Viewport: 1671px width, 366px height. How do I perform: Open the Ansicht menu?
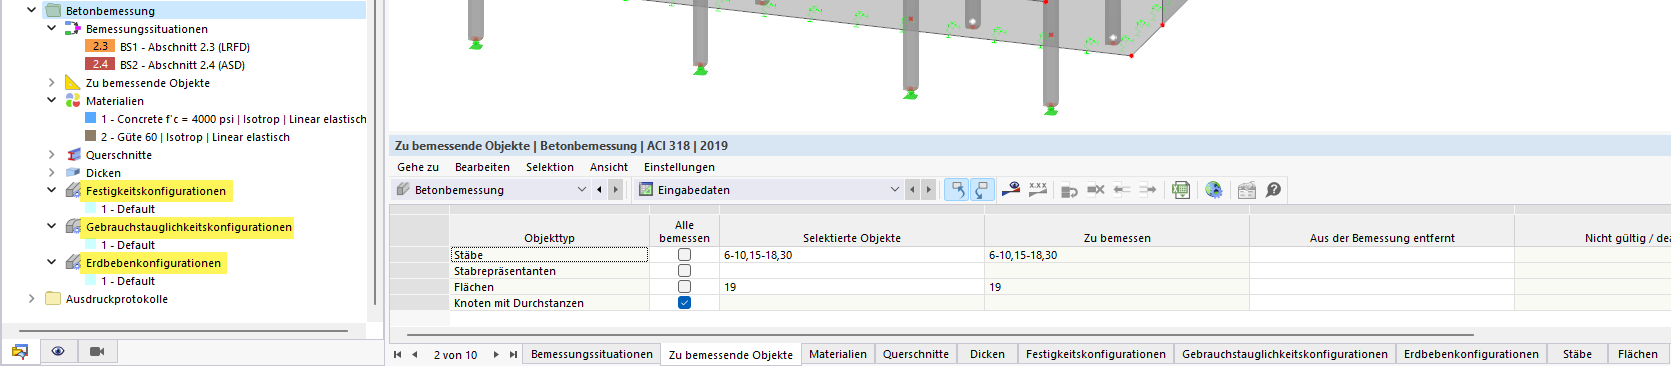(x=609, y=167)
